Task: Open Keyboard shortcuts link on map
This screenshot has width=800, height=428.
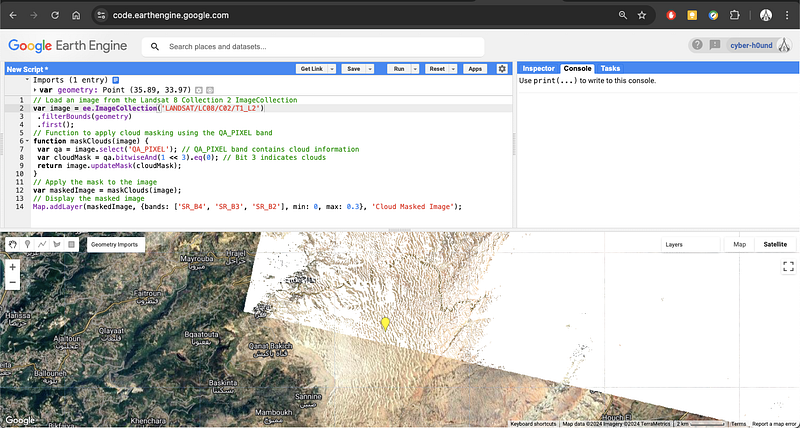Action: [x=533, y=424]
